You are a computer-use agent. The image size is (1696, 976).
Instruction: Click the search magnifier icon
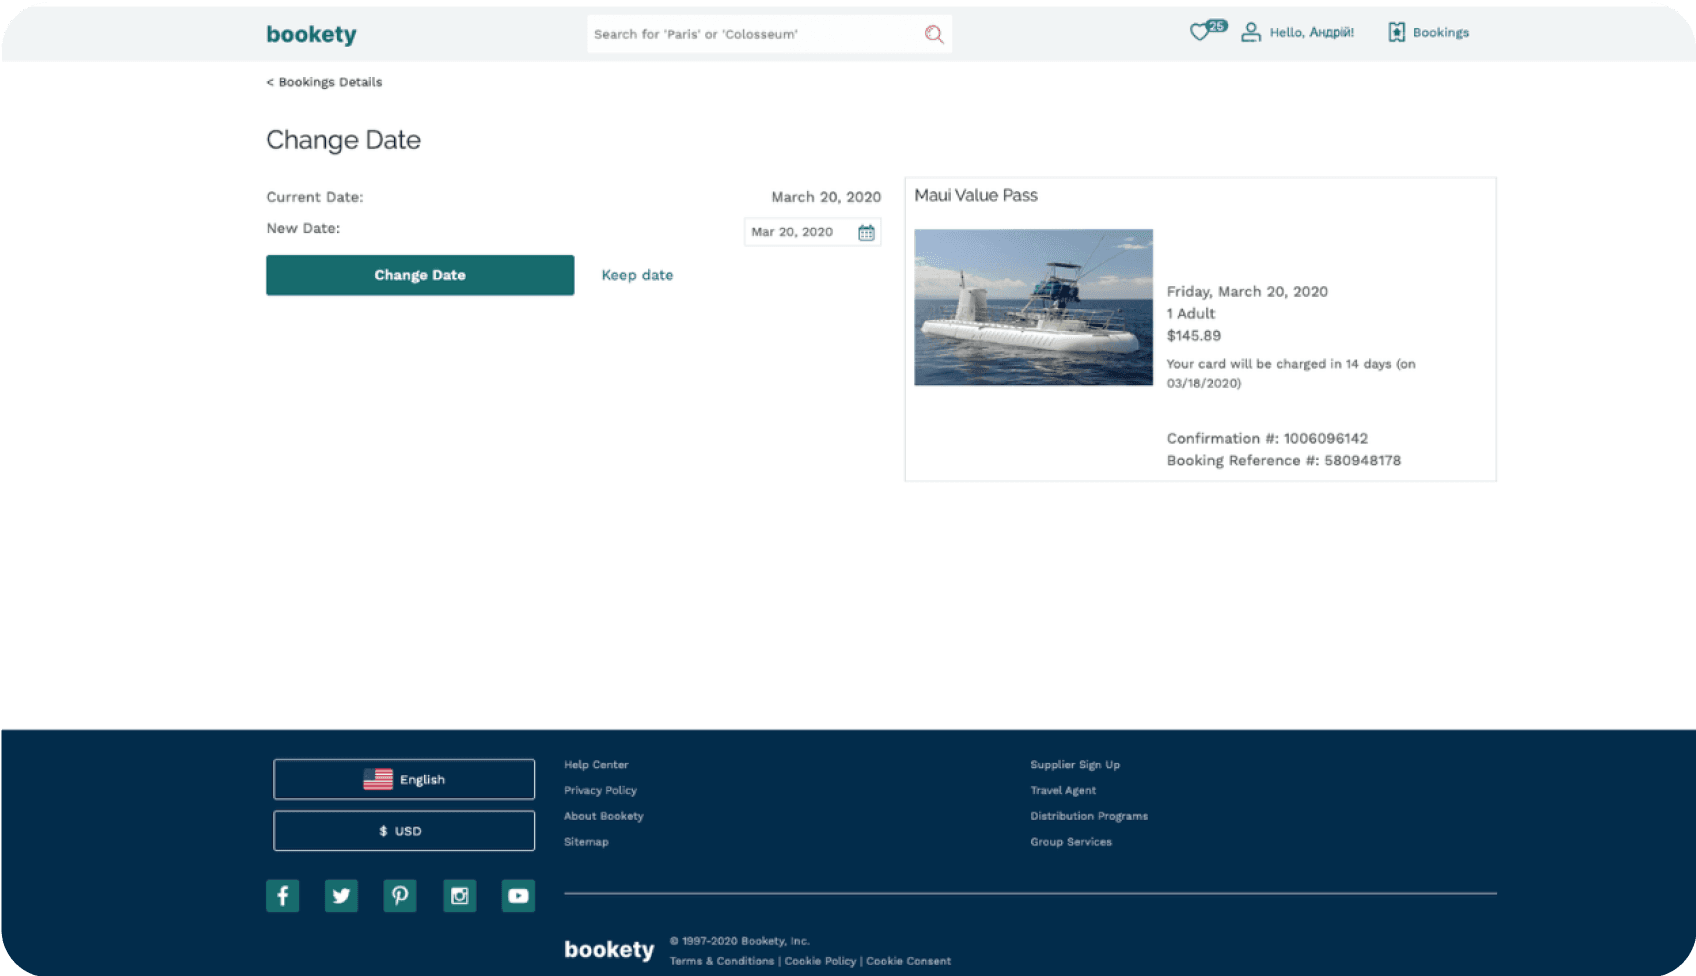(x=933, y=34)
